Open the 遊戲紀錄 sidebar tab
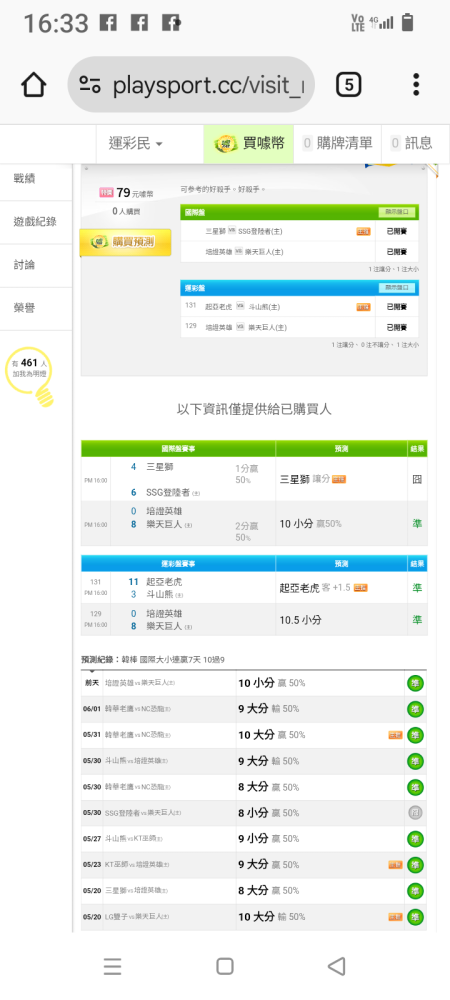 coord(35,222)
